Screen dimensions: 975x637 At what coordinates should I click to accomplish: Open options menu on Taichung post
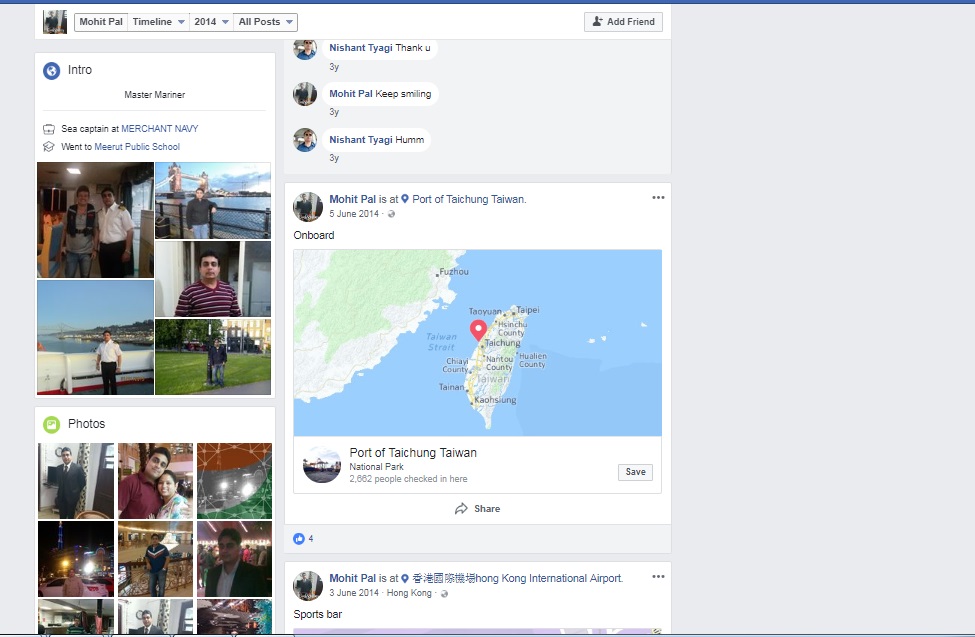point(658,198)
